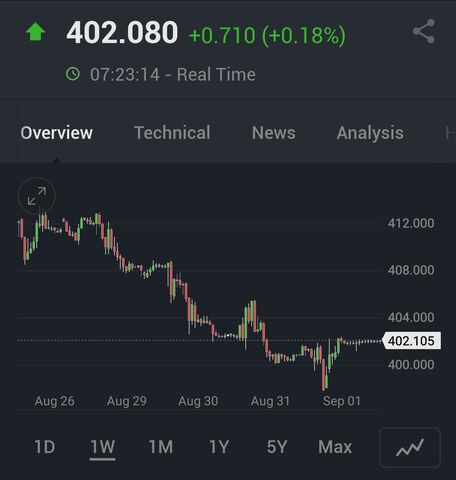Choose the 5Y chart period
Screen dimensions: 456x480
pyautogui.click(x=277, y=447)
